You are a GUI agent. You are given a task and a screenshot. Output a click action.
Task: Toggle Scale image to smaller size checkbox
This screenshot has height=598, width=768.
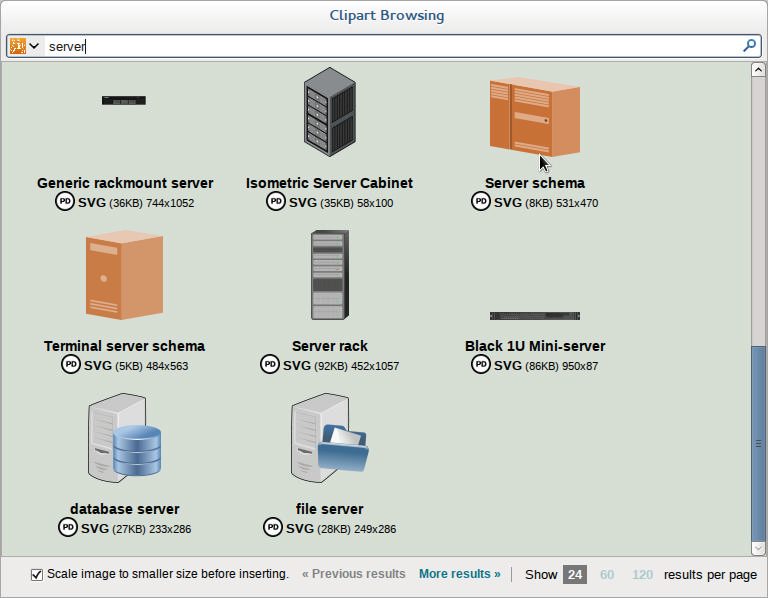click(37, 574)
